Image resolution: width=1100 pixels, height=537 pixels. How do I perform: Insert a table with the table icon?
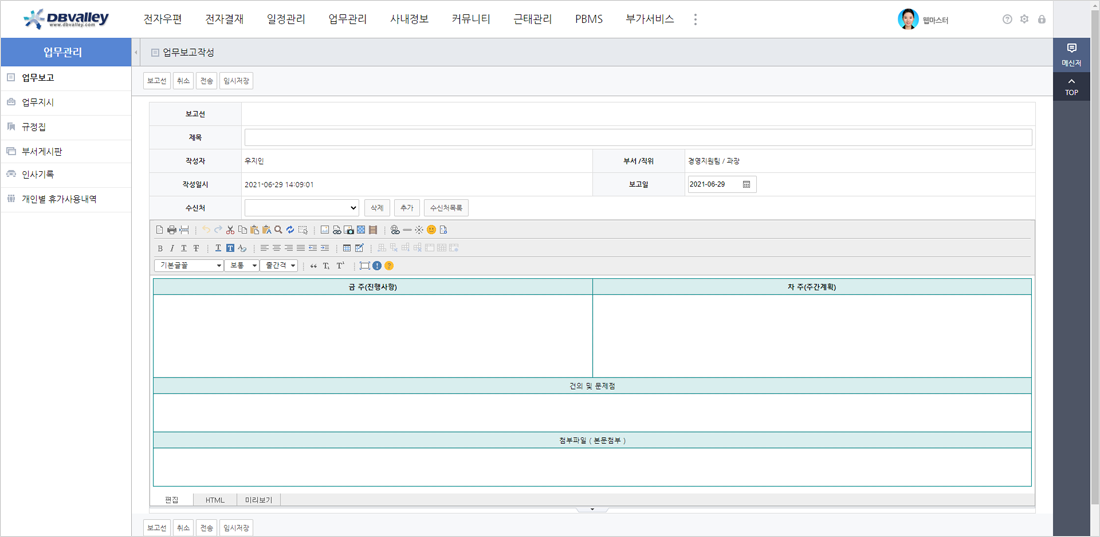tap(347, 248)
